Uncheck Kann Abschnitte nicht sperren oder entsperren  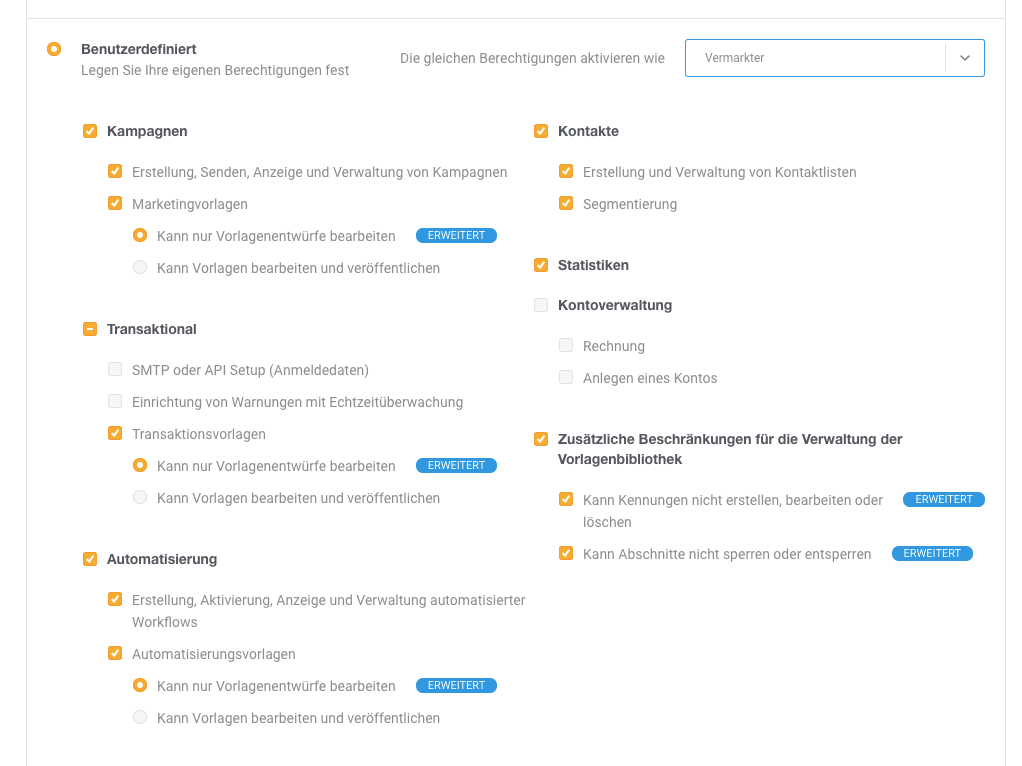coord(566,553)
